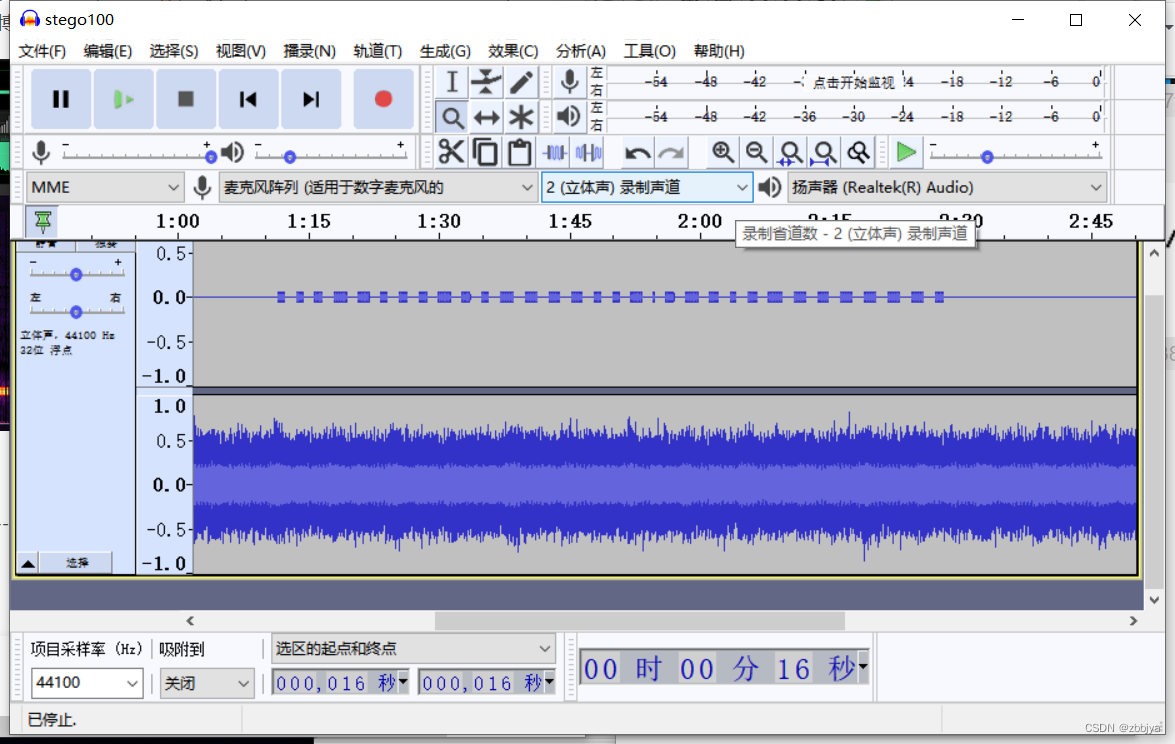
Task: Redo the last undone action
Action: 671,153
